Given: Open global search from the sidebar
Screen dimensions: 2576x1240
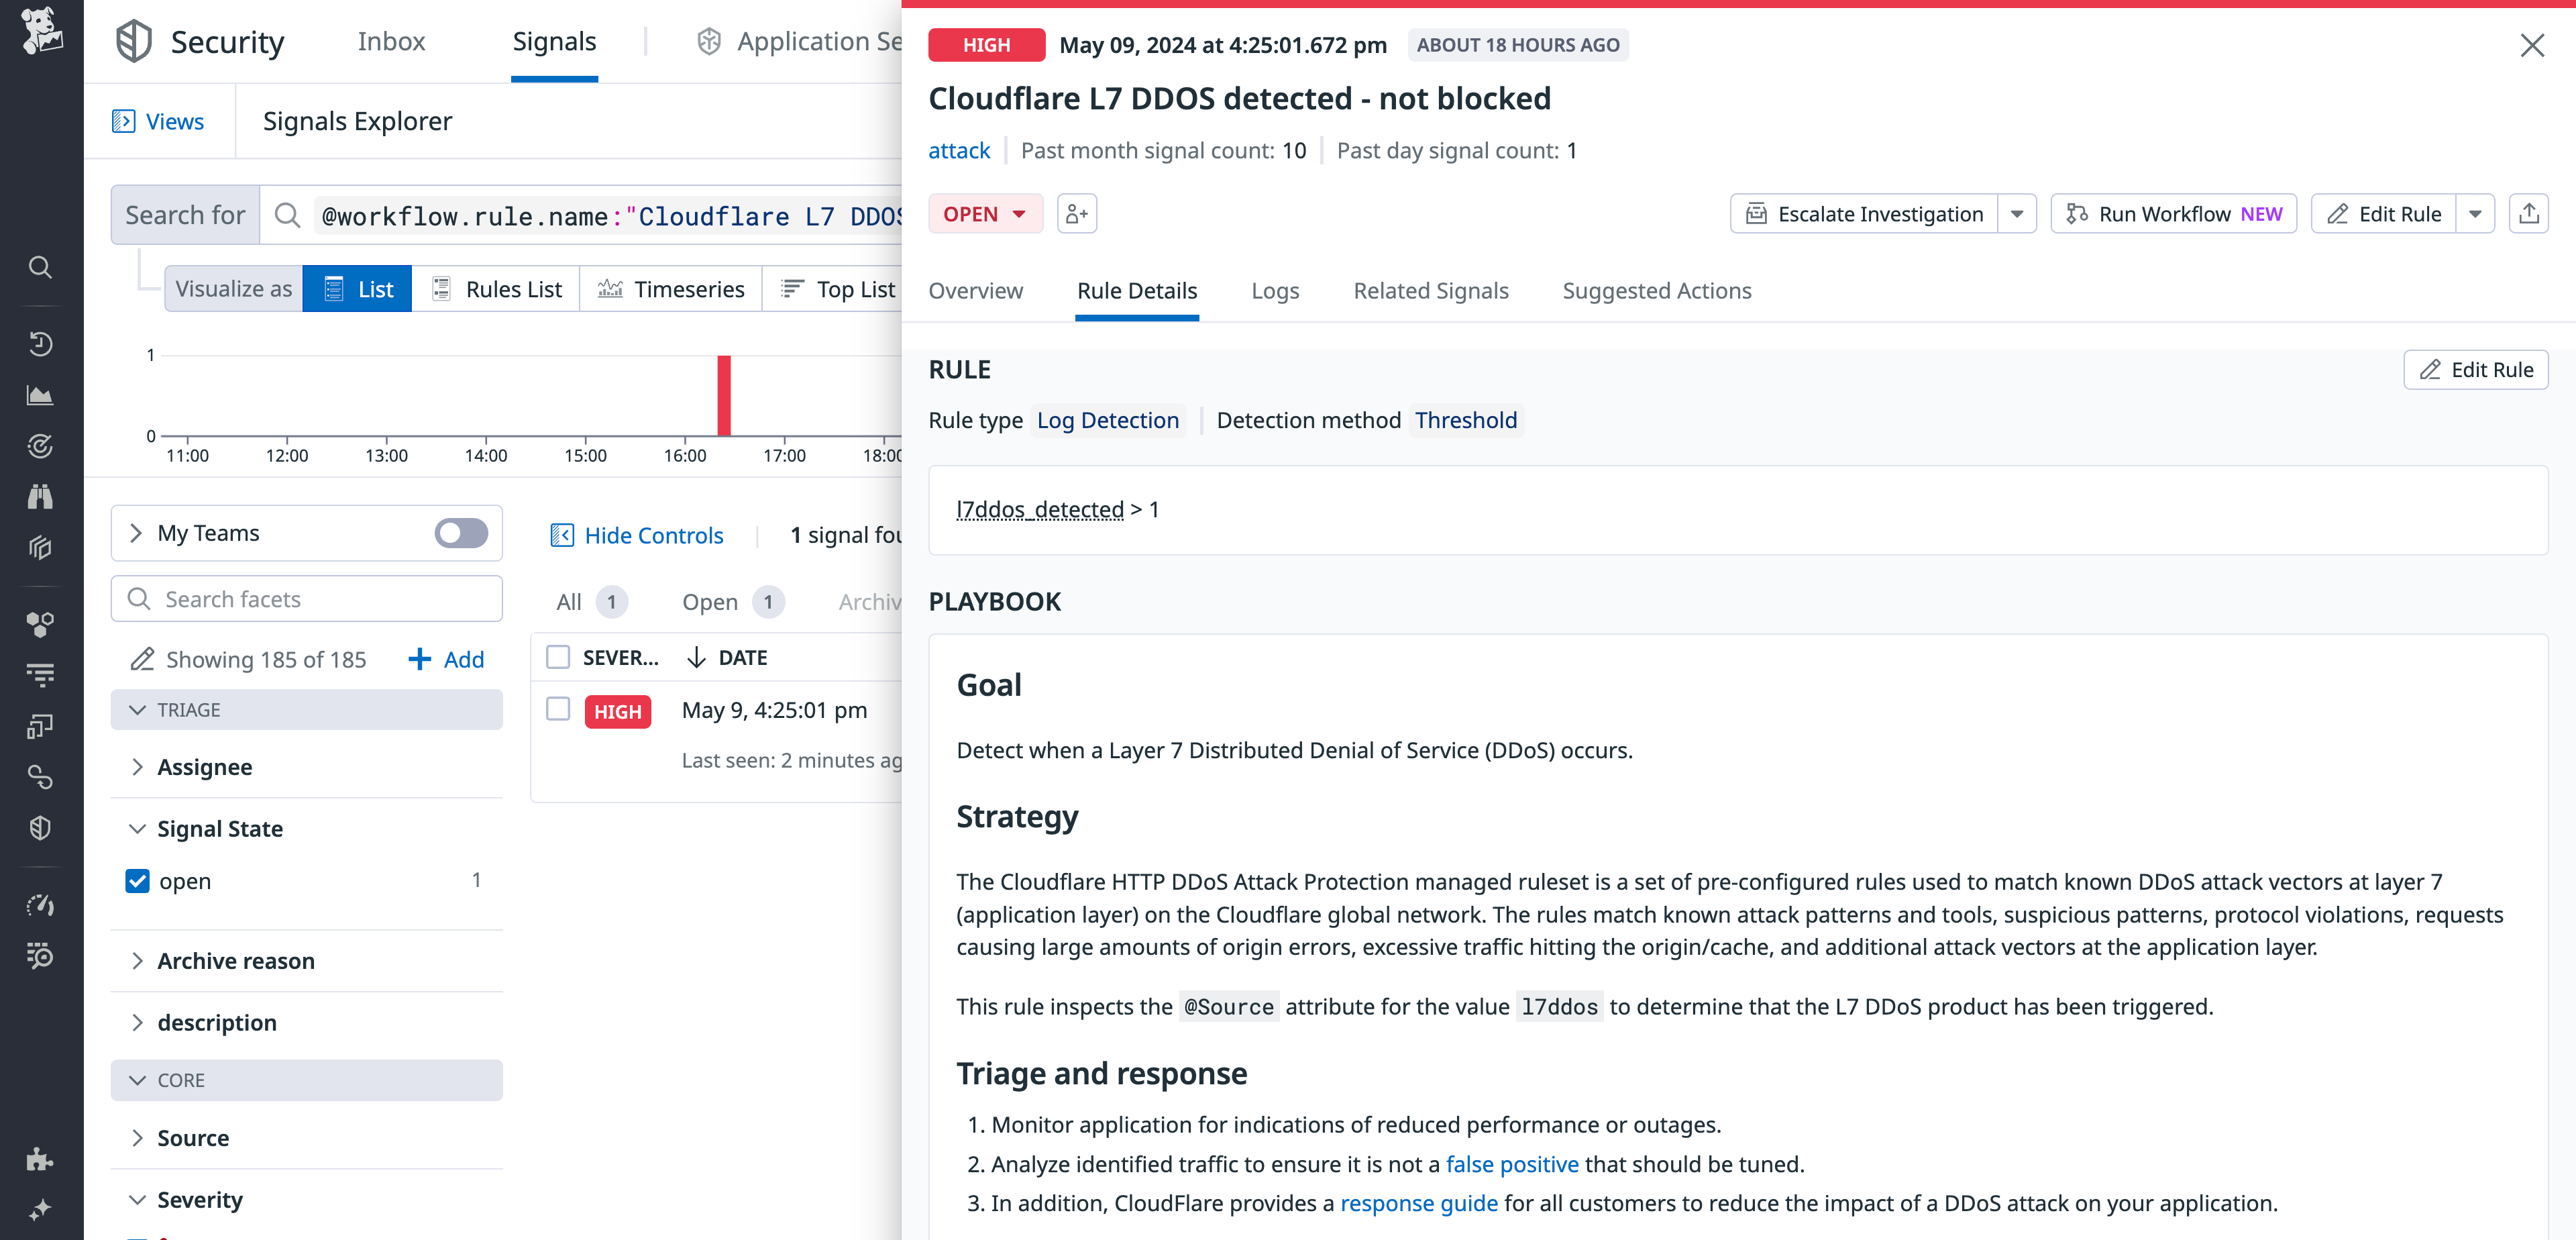Looking at the screenshot, I should pos(40,267).
